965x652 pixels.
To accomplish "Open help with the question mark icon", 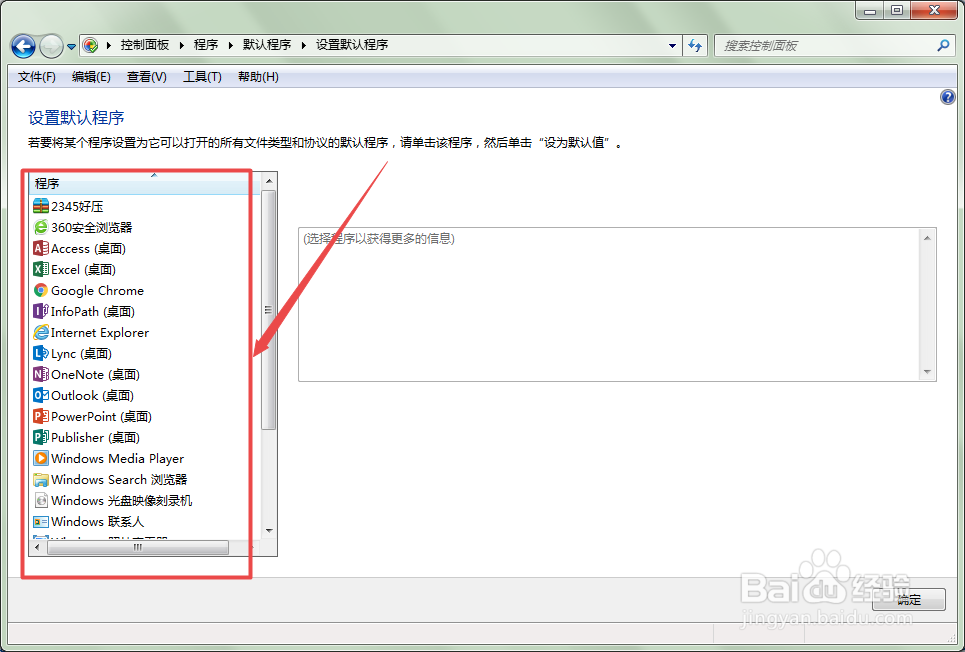I will point(948,97).
